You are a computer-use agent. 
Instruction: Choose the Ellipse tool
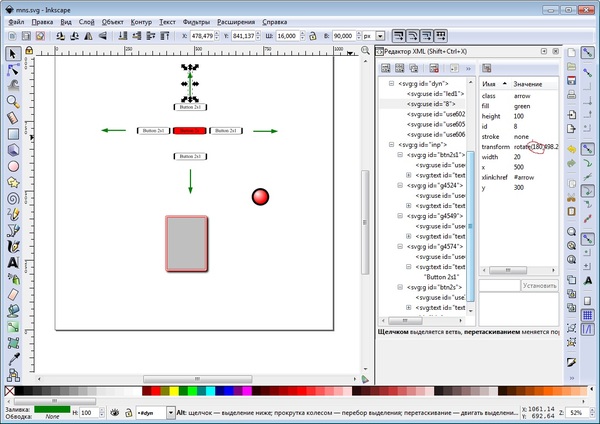tap(14, 166)
